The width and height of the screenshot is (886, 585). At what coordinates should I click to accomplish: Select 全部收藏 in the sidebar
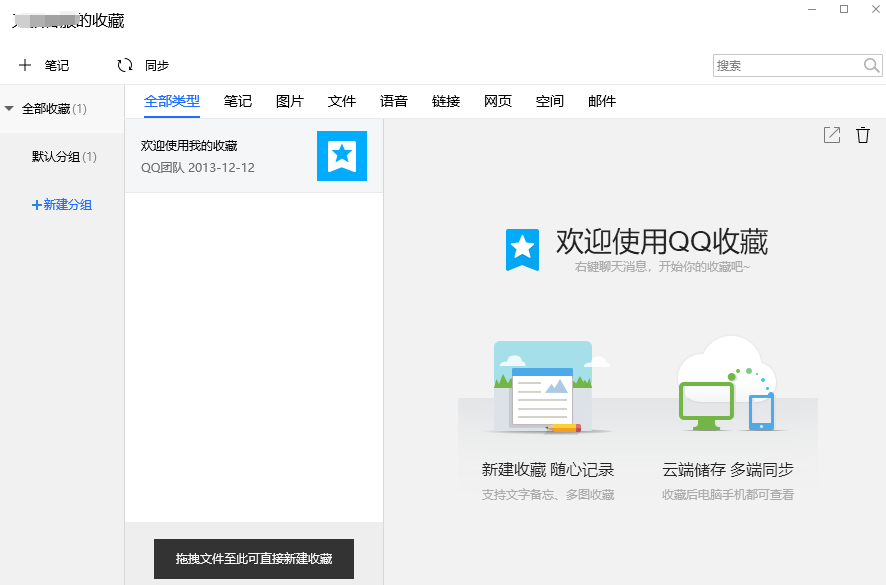(49, 107)
